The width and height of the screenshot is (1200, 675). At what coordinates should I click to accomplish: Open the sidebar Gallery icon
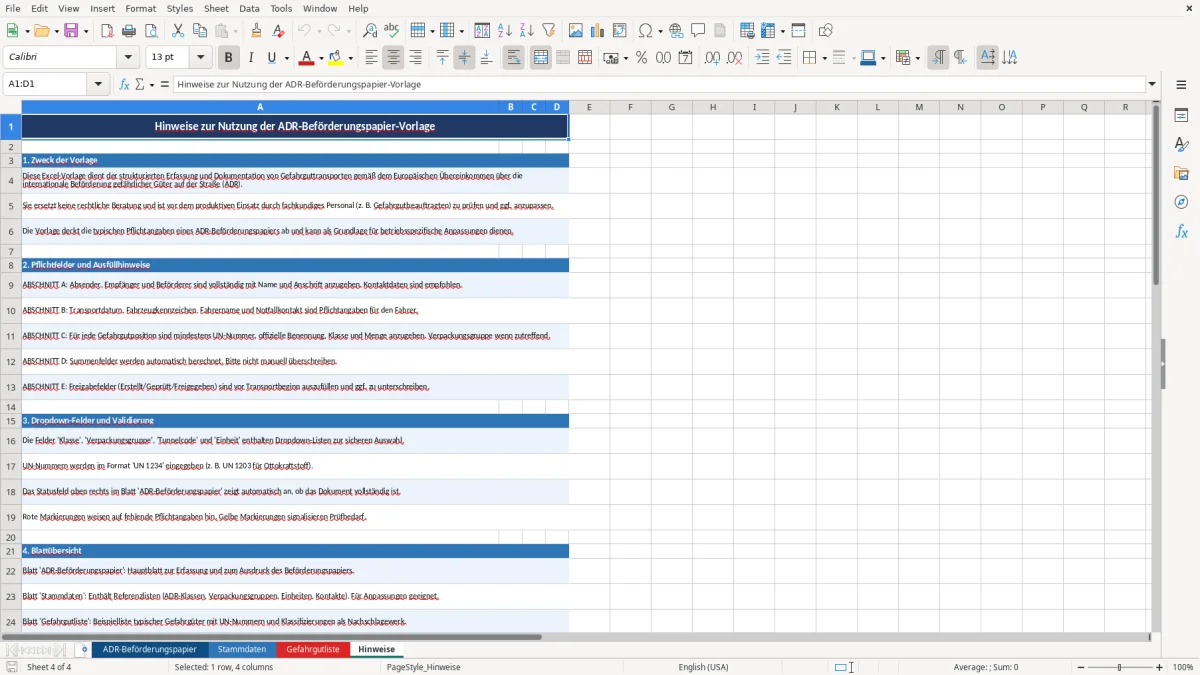(x=1181, y=173)
